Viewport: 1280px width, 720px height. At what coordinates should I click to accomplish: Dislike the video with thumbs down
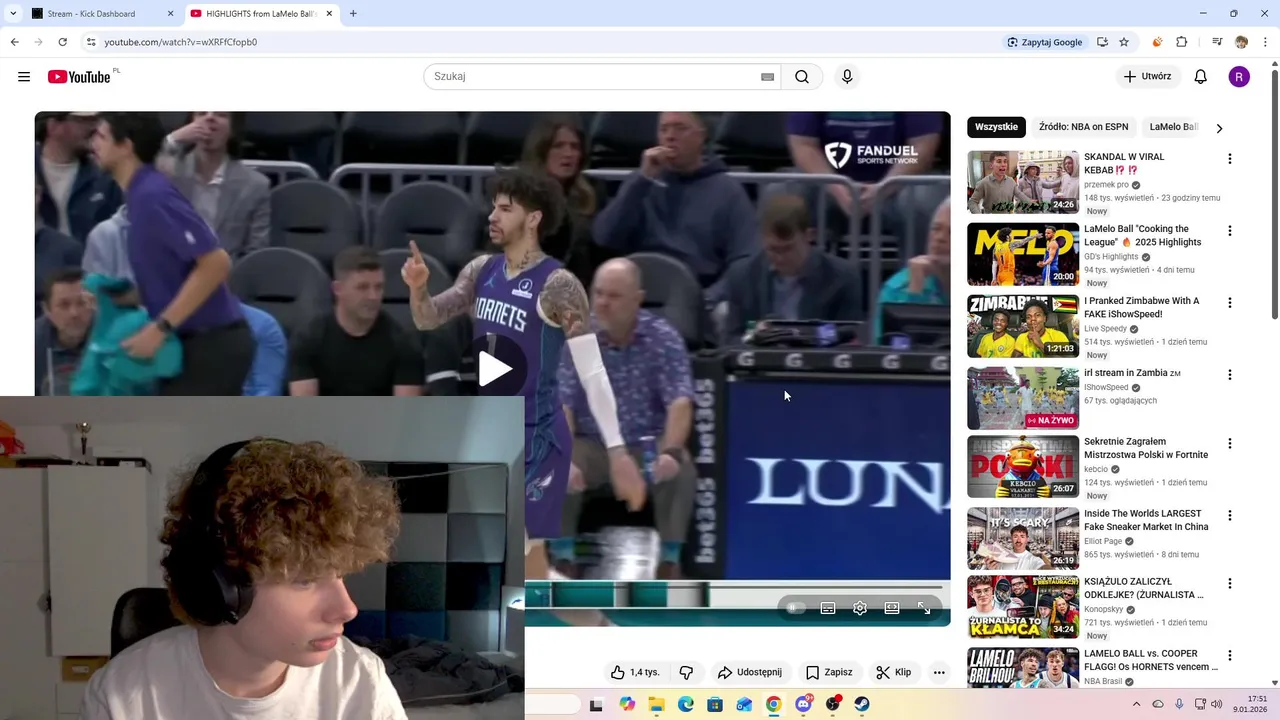pyautogui.click(x=686, y=672)
